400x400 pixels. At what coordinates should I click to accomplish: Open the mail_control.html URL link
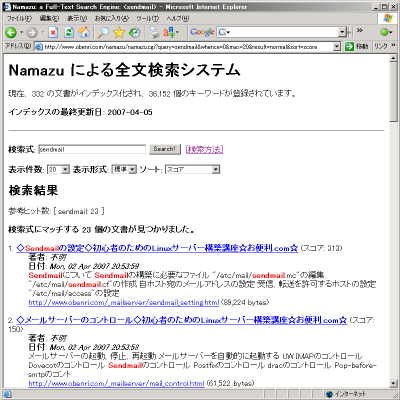[116, 383]
